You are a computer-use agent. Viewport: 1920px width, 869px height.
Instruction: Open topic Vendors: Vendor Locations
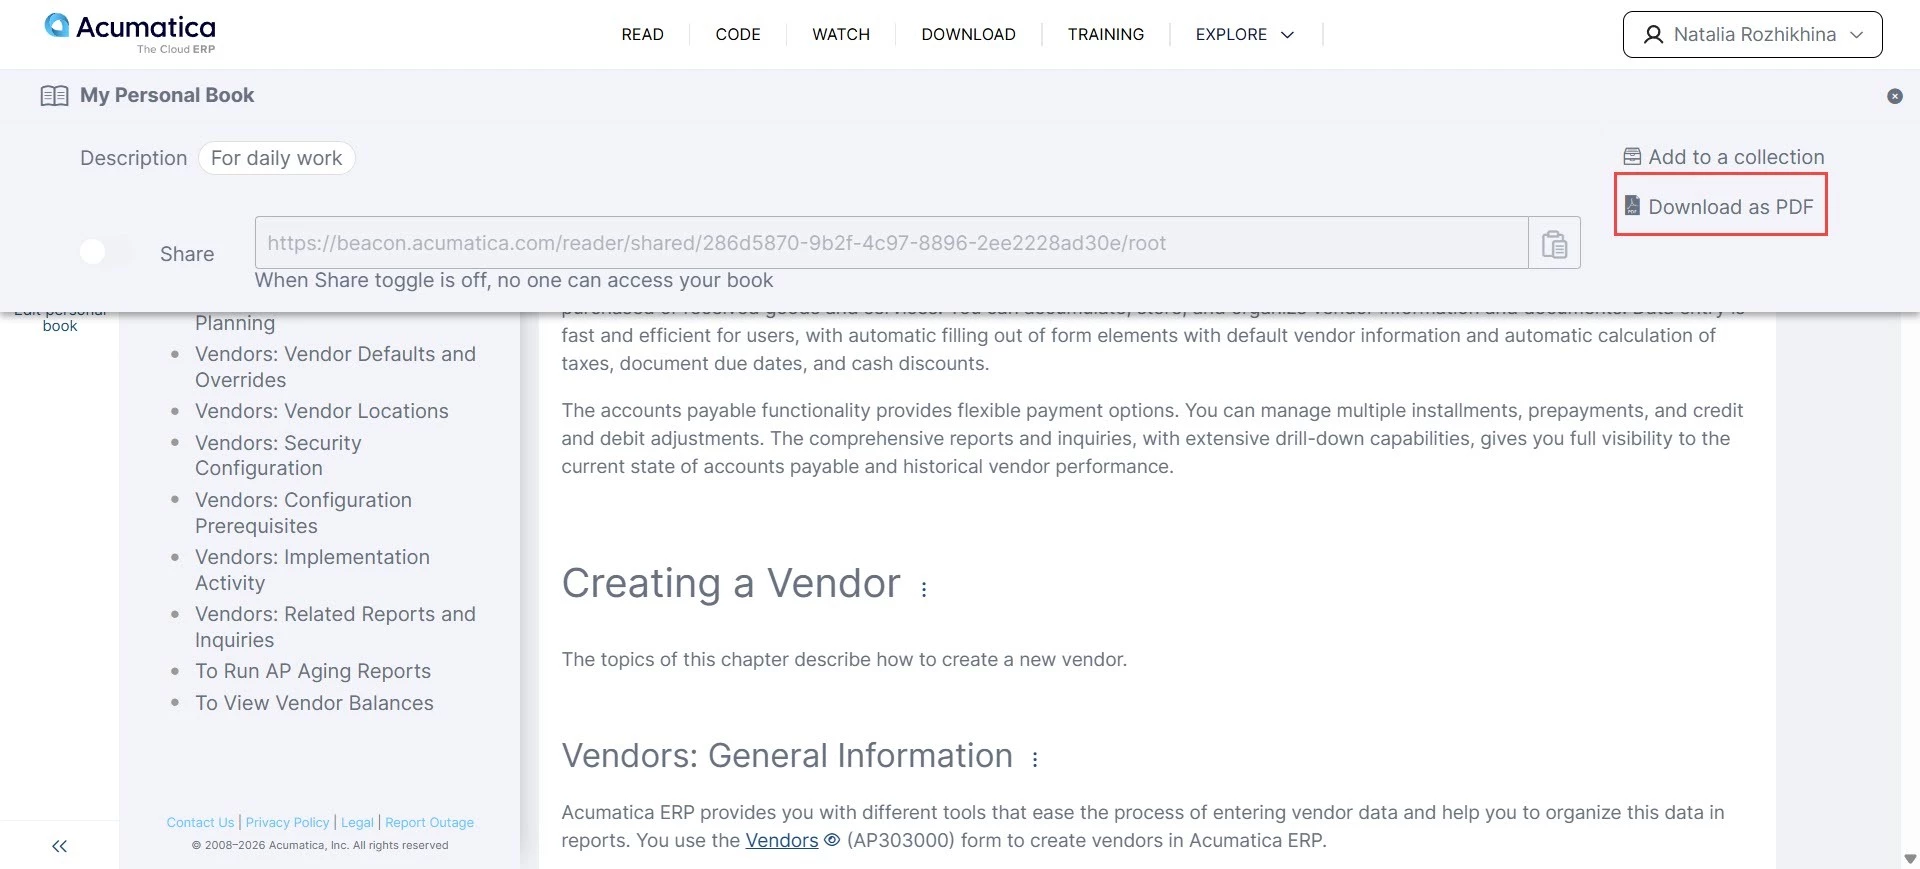click(322, 411)
